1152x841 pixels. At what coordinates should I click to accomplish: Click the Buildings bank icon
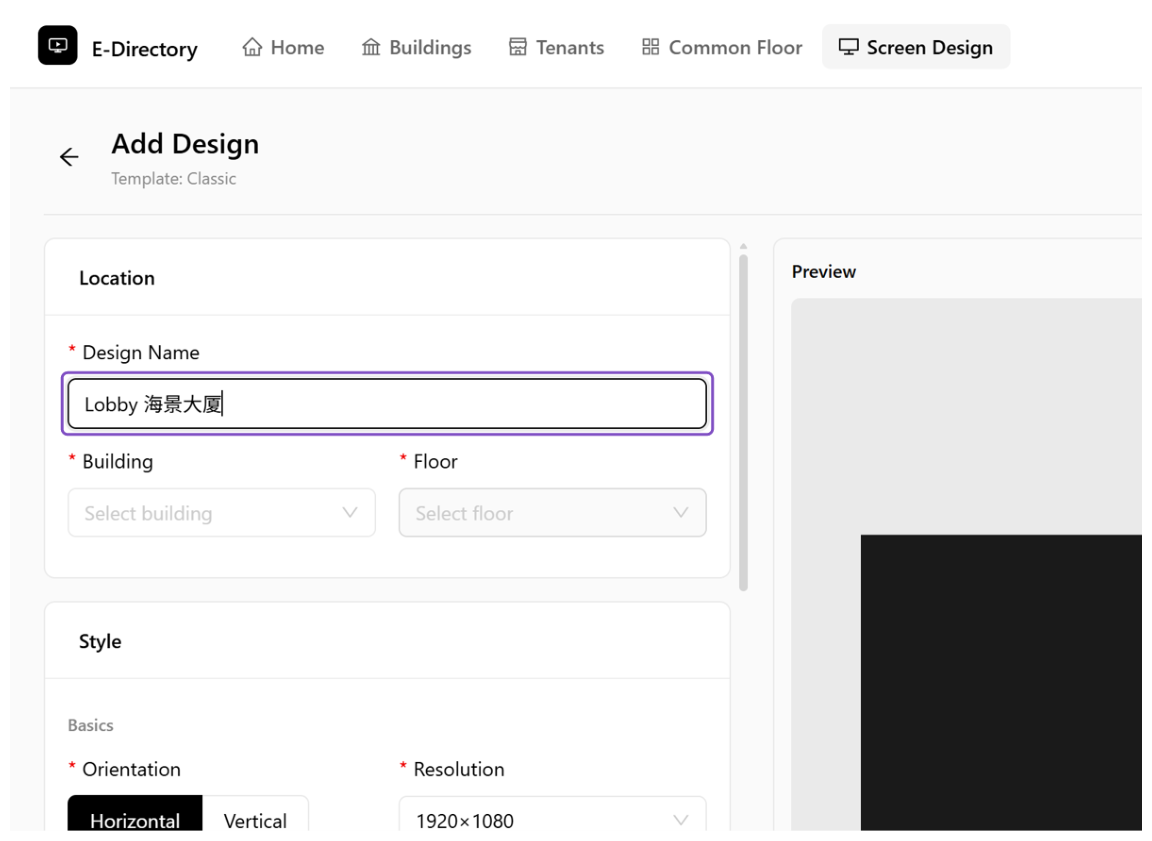coord(371,47)
